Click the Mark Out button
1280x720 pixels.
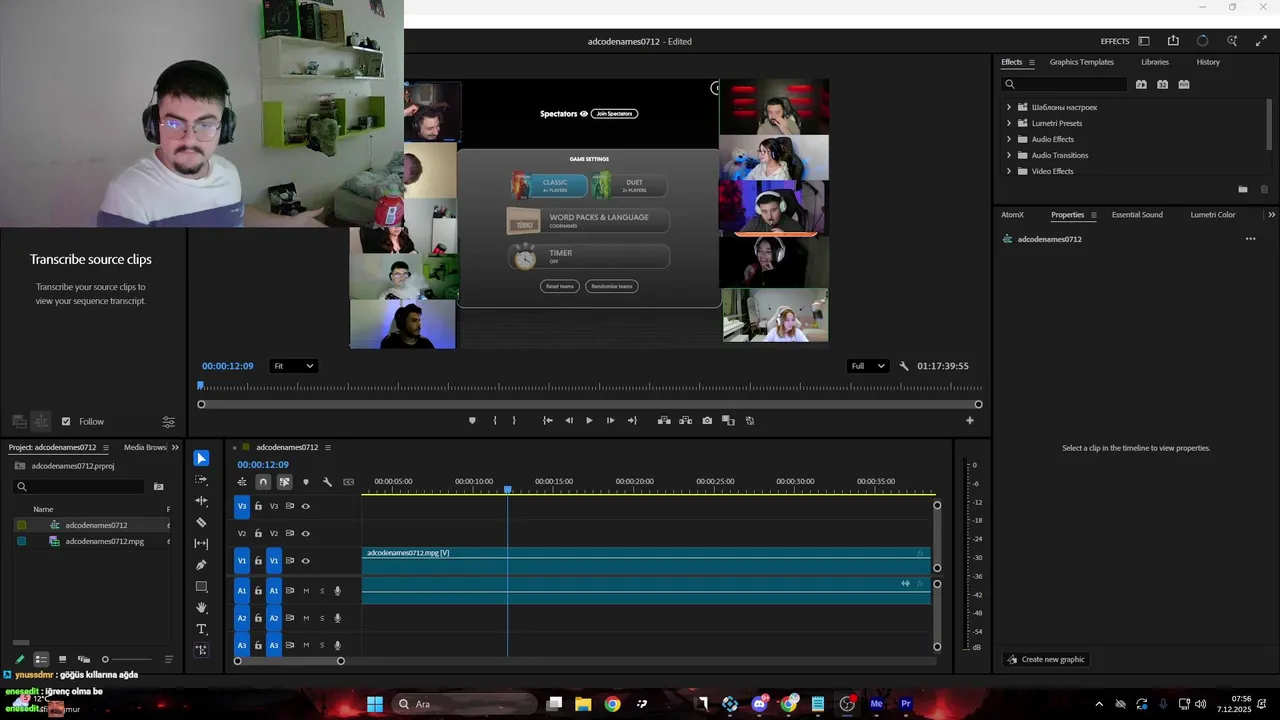pos(514,421)
